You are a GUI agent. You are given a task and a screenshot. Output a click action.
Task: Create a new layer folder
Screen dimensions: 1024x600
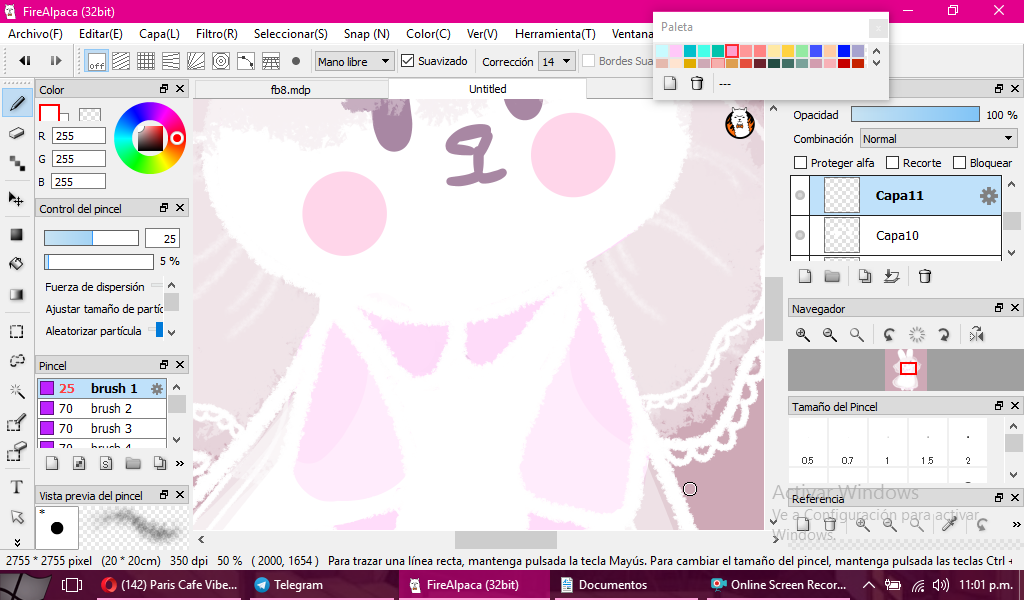(832, 277)
